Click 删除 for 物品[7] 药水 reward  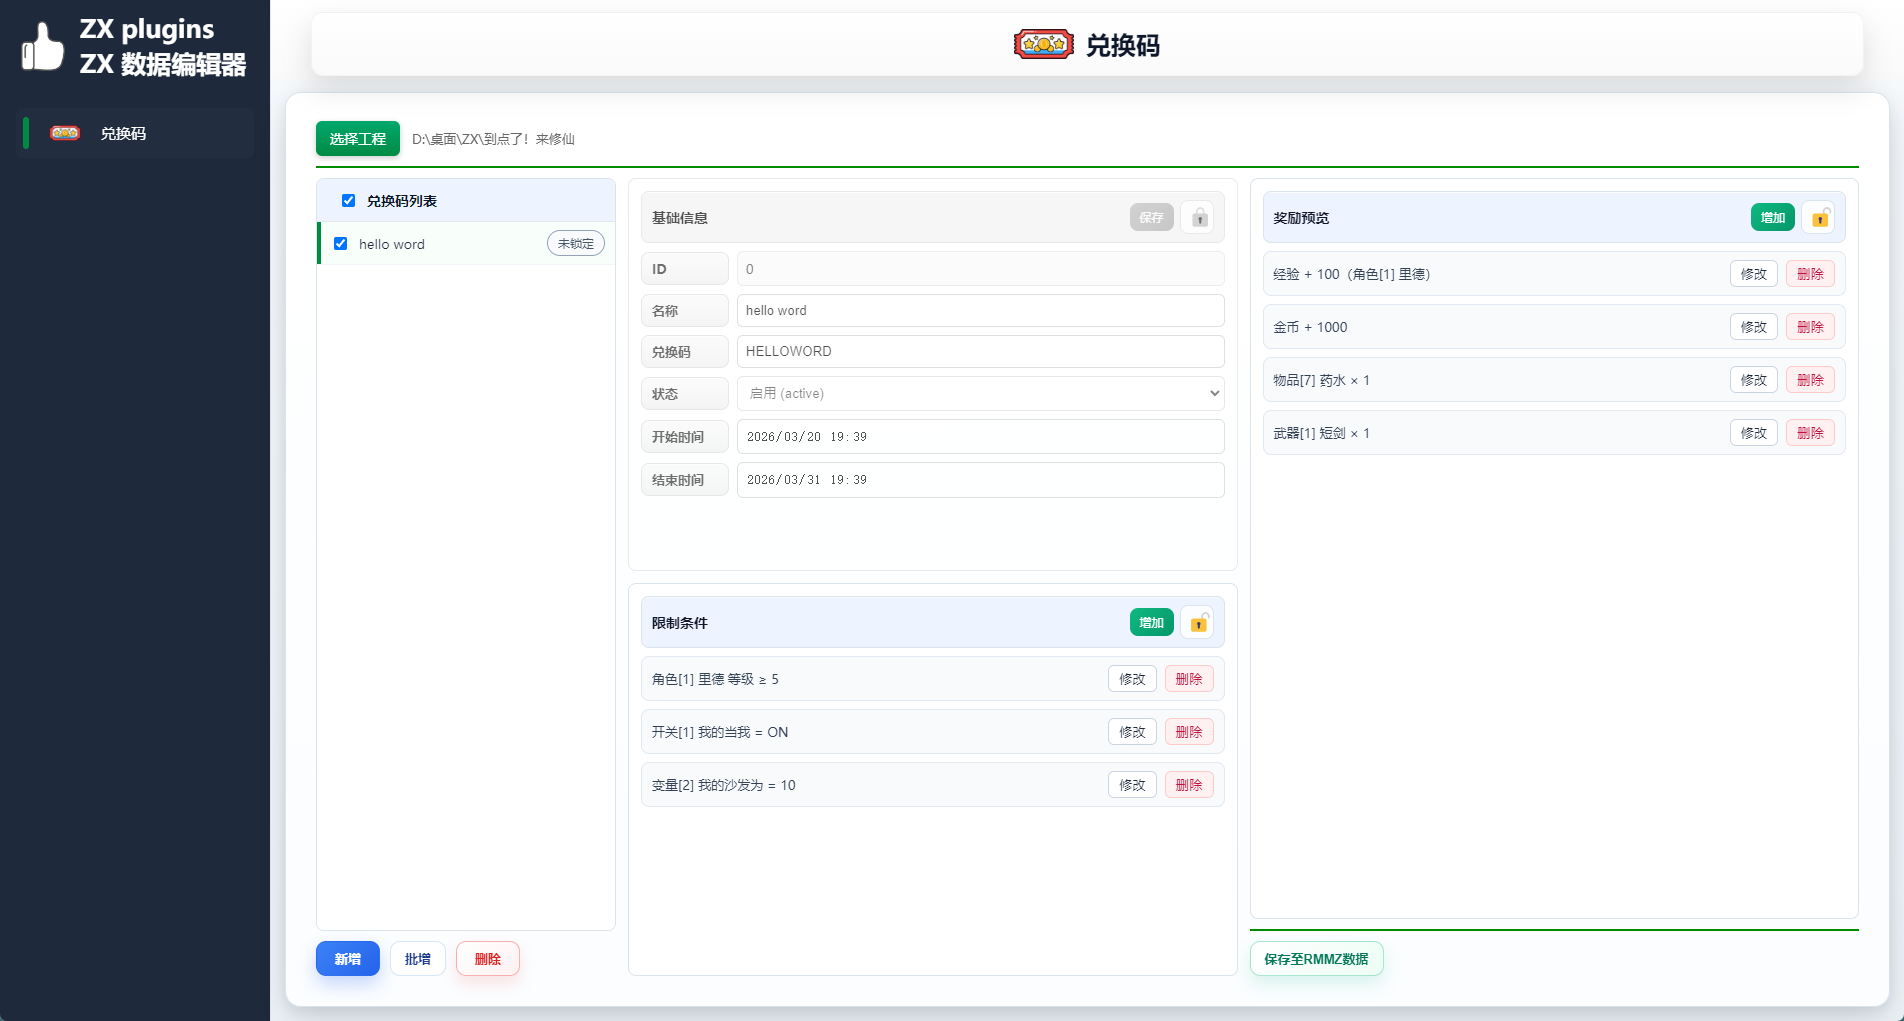click(x=1810, y=380)
